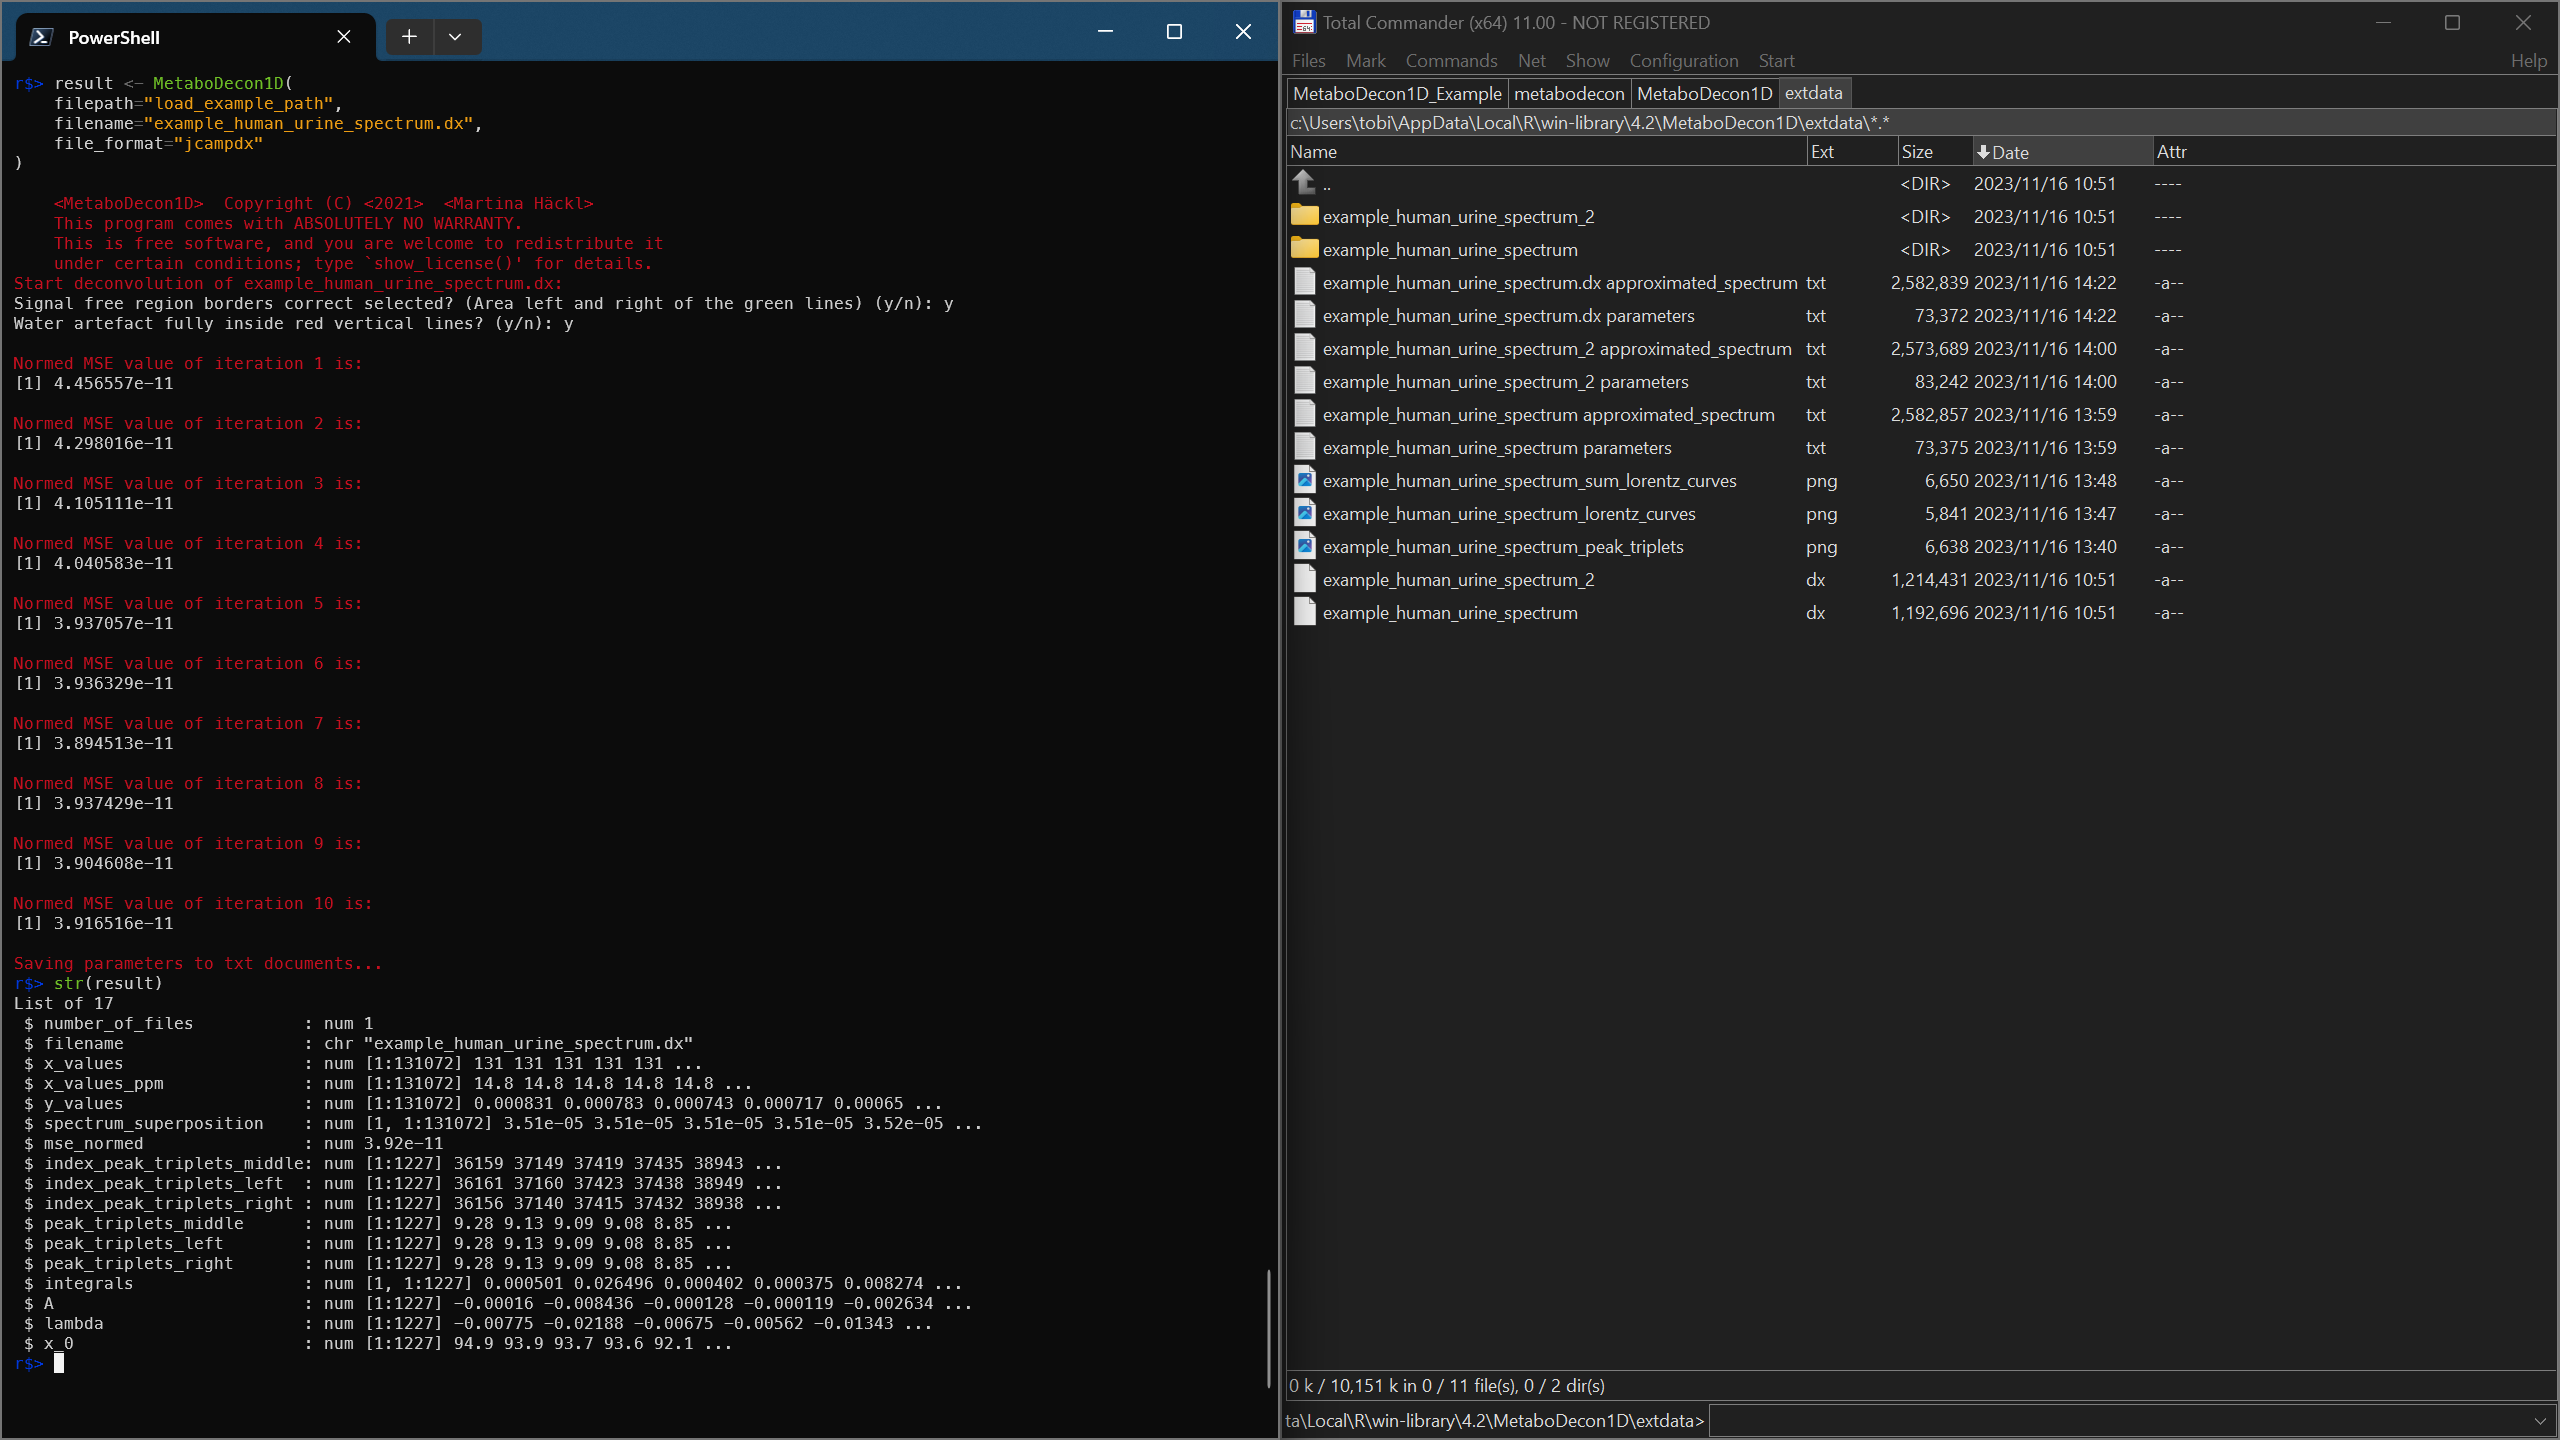
Task: Click file icon of example_human_urine_spectrum approximated_spectrum
Action: click(x=1304, y=414)
